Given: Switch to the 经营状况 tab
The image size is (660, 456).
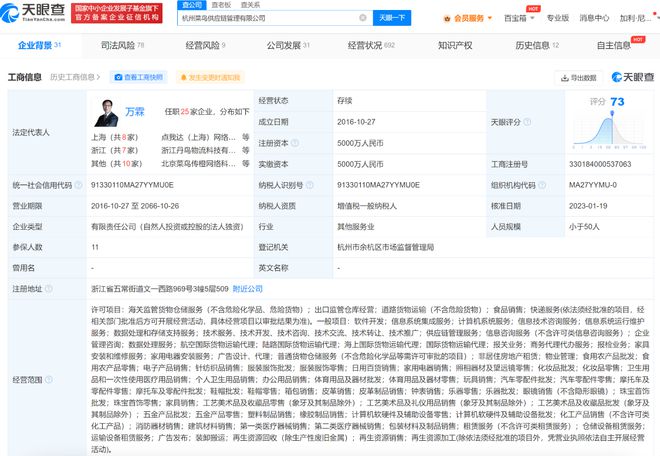Looking at the screenshot, I should 371,45.
